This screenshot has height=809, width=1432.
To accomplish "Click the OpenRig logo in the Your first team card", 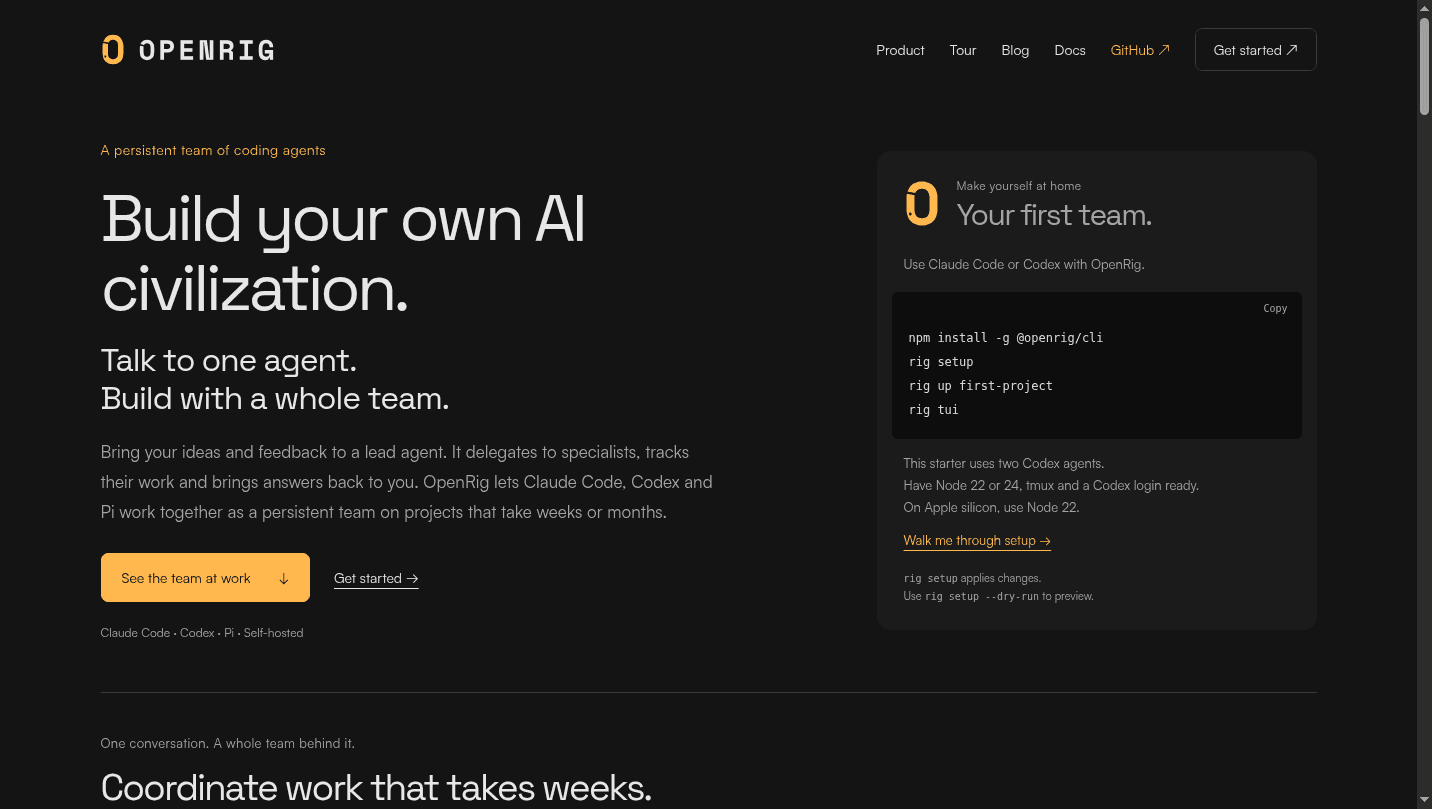I will pyautogui.click(x=922, y=203).
